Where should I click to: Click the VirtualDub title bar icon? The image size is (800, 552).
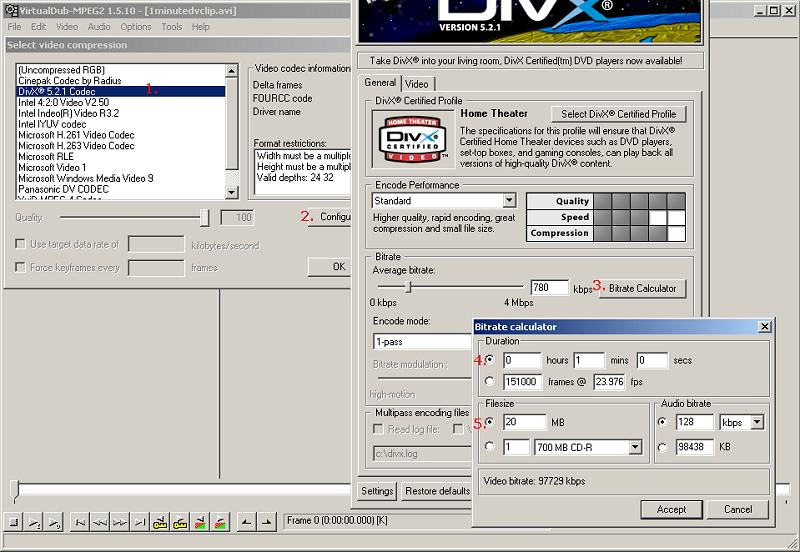coord(11,10)
